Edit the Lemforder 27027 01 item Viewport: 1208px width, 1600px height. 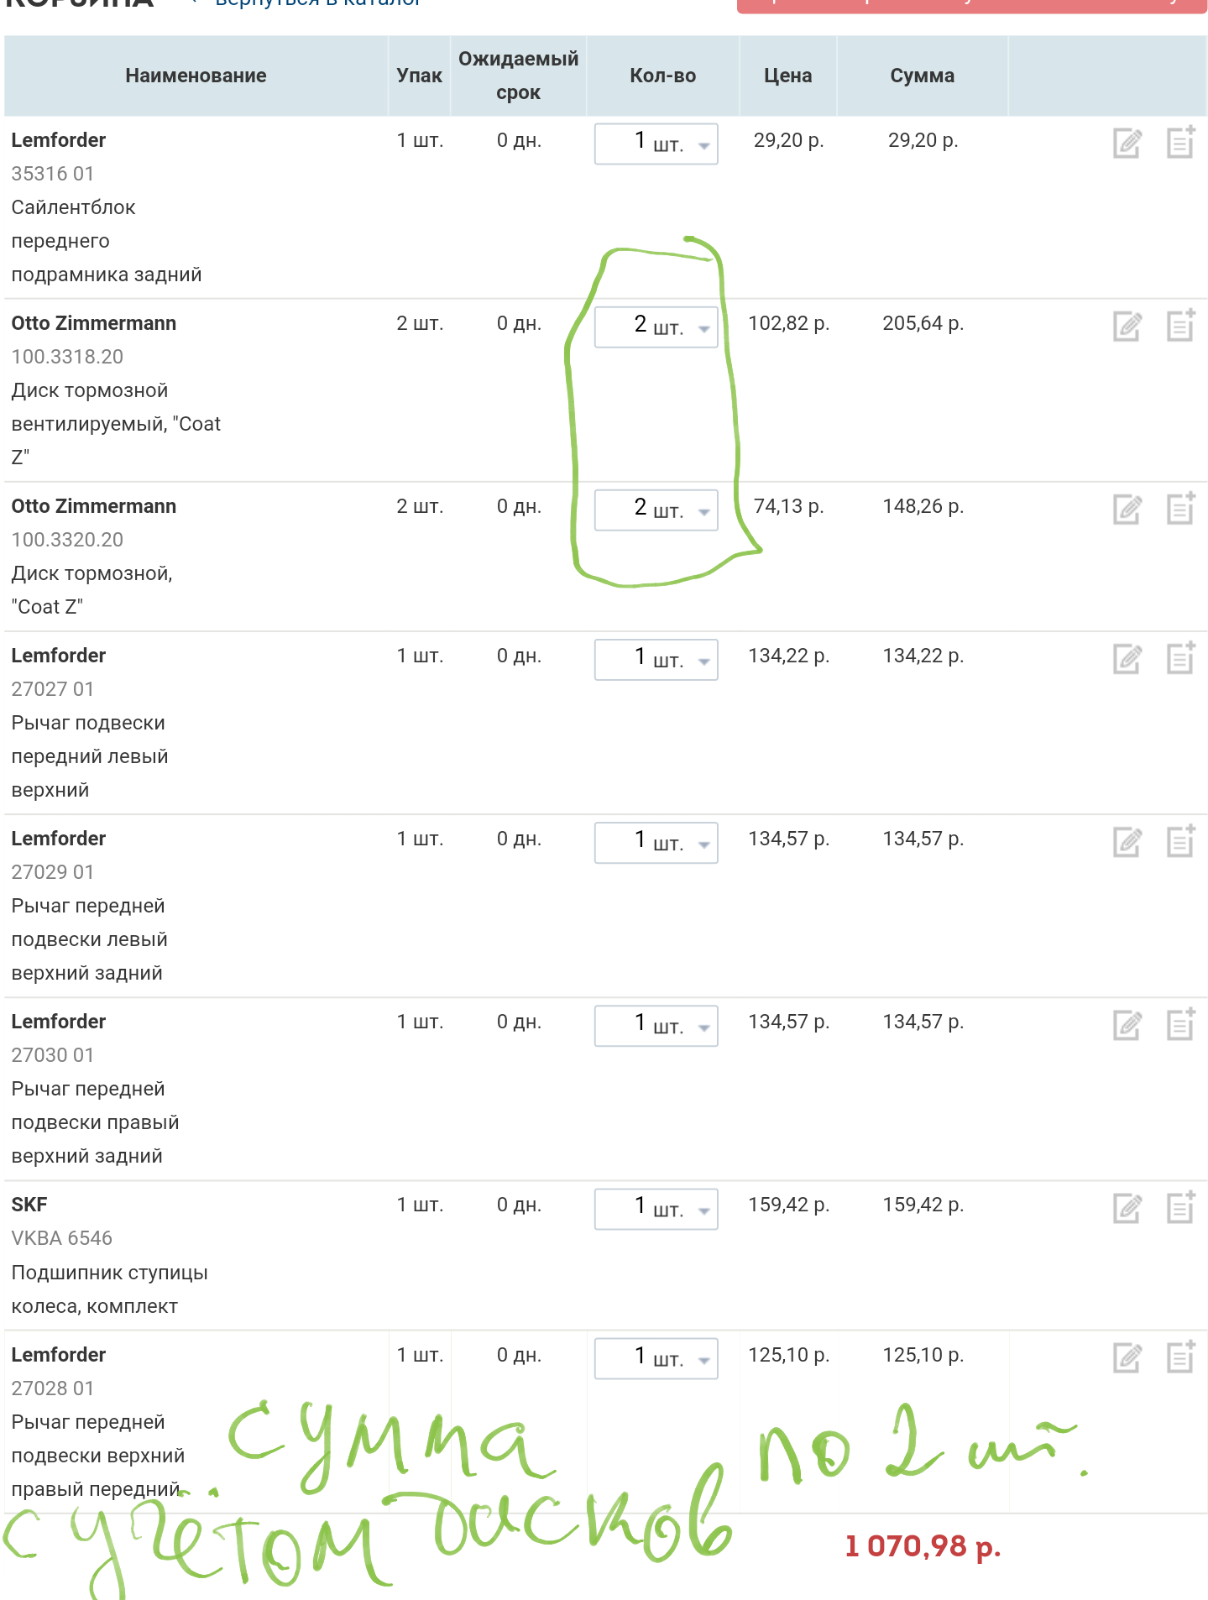click(x=1127, y=659)
